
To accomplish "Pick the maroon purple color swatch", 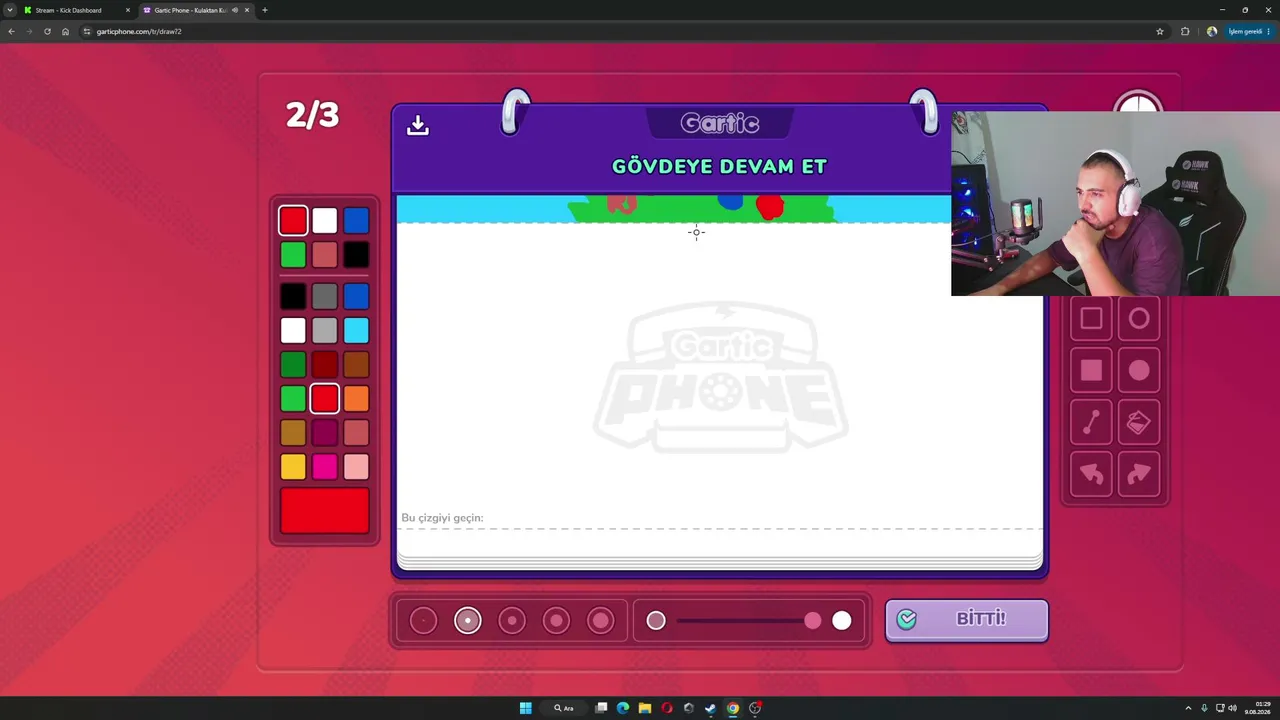I will [x=324, y=433].
